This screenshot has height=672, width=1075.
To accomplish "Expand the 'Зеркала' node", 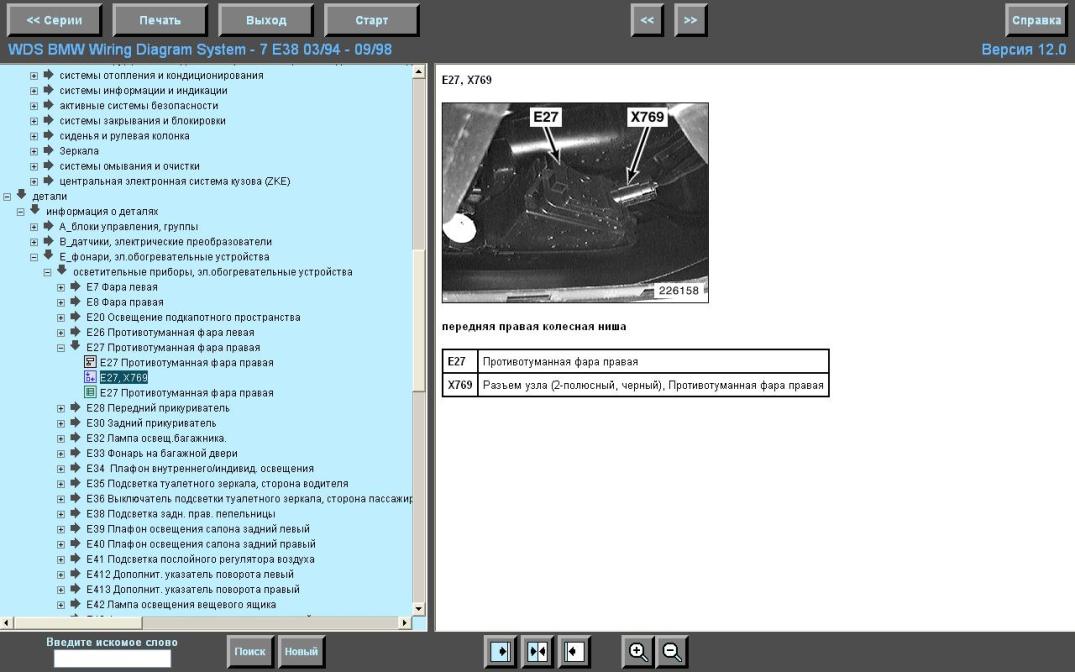I will 34,151.
